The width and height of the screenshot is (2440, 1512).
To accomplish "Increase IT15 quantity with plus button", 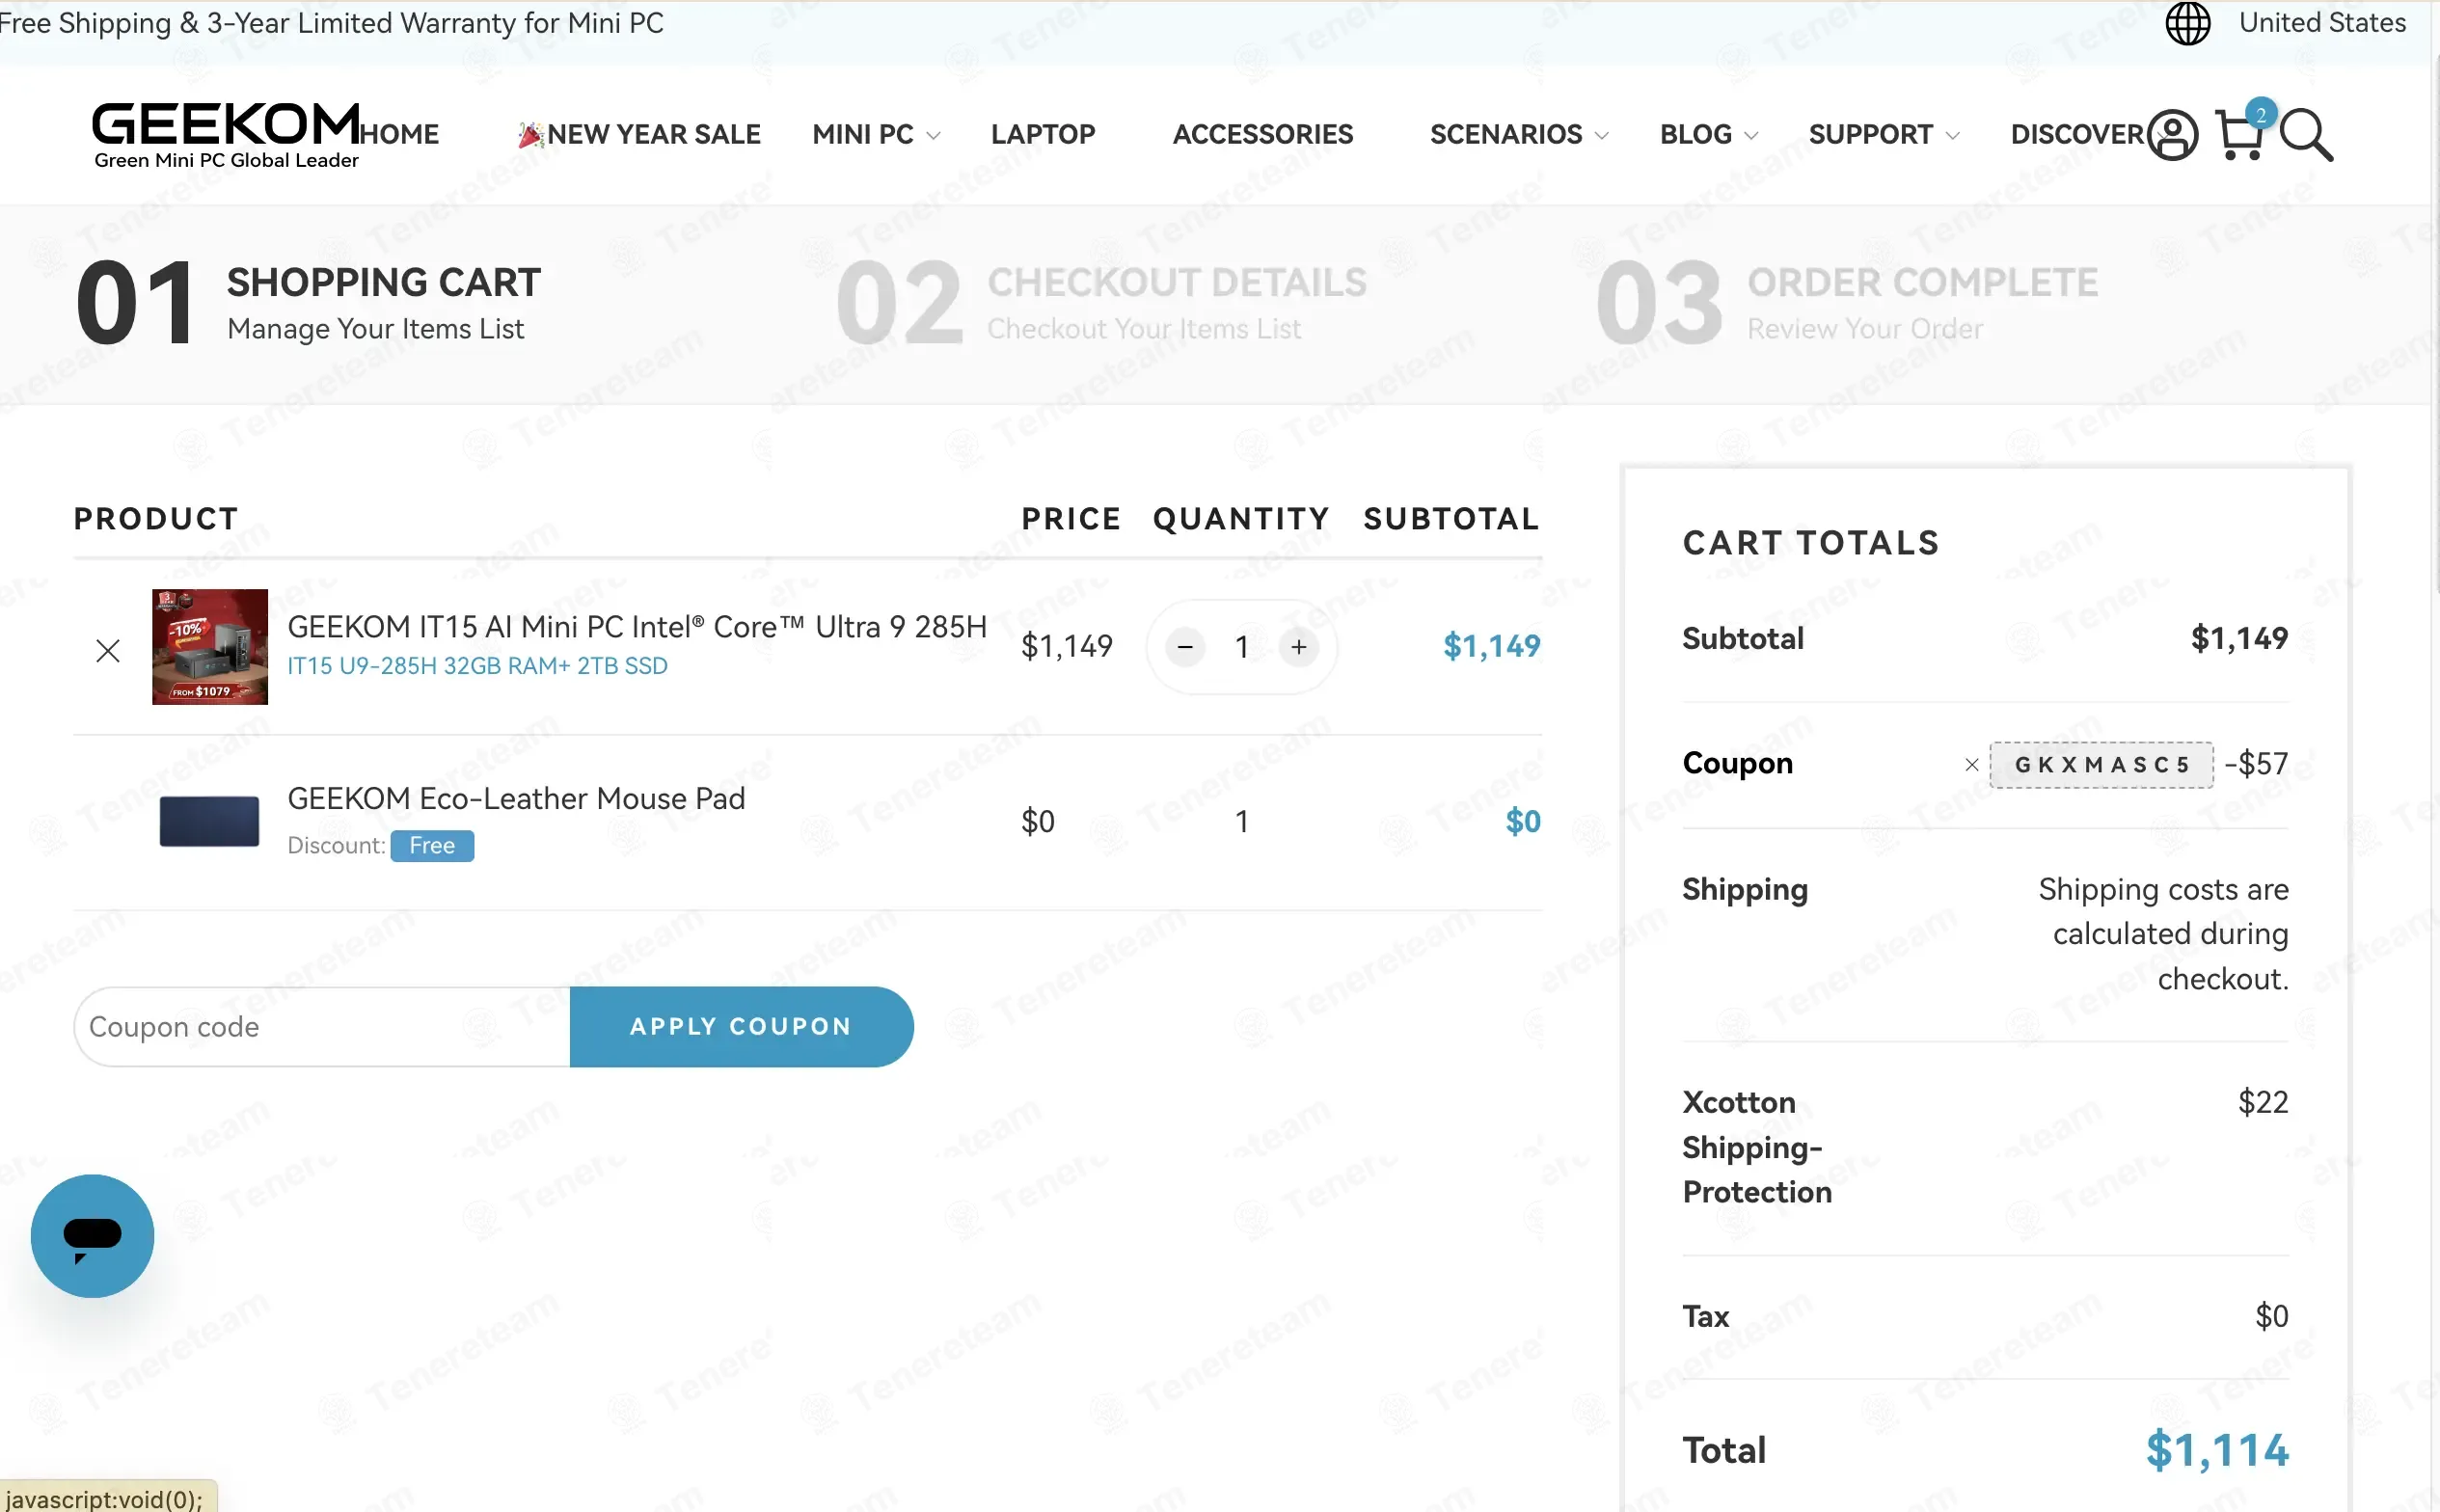I will [1298, 647].
